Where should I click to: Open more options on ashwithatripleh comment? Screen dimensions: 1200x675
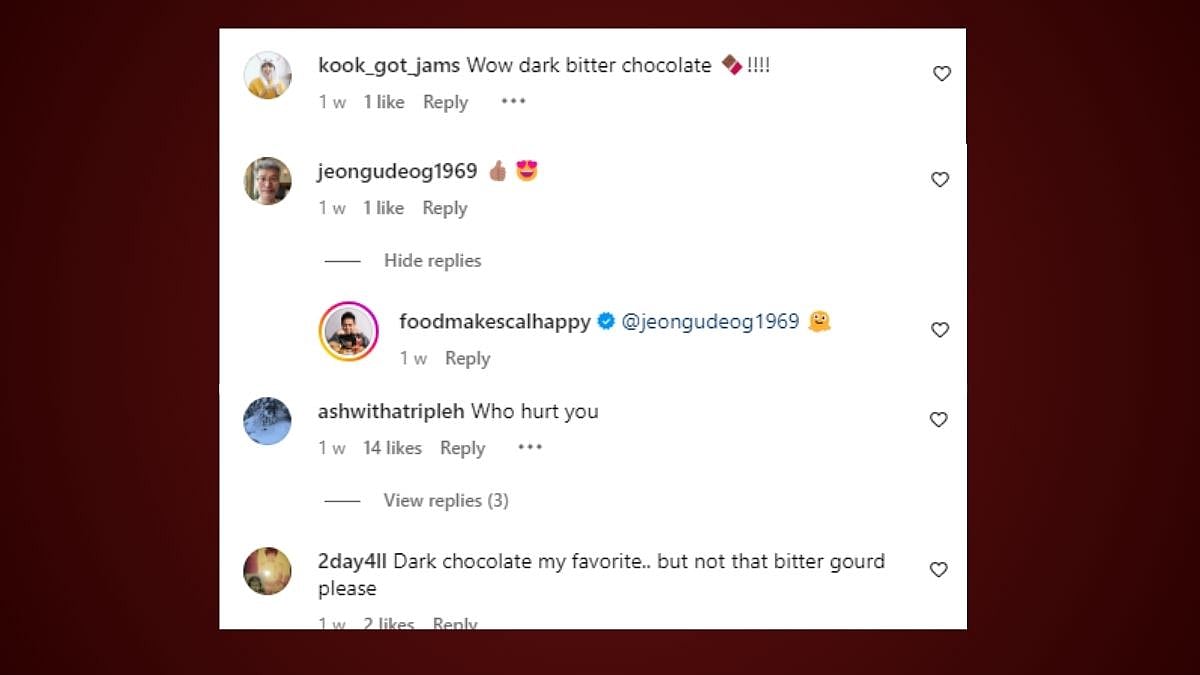point(529,448)
